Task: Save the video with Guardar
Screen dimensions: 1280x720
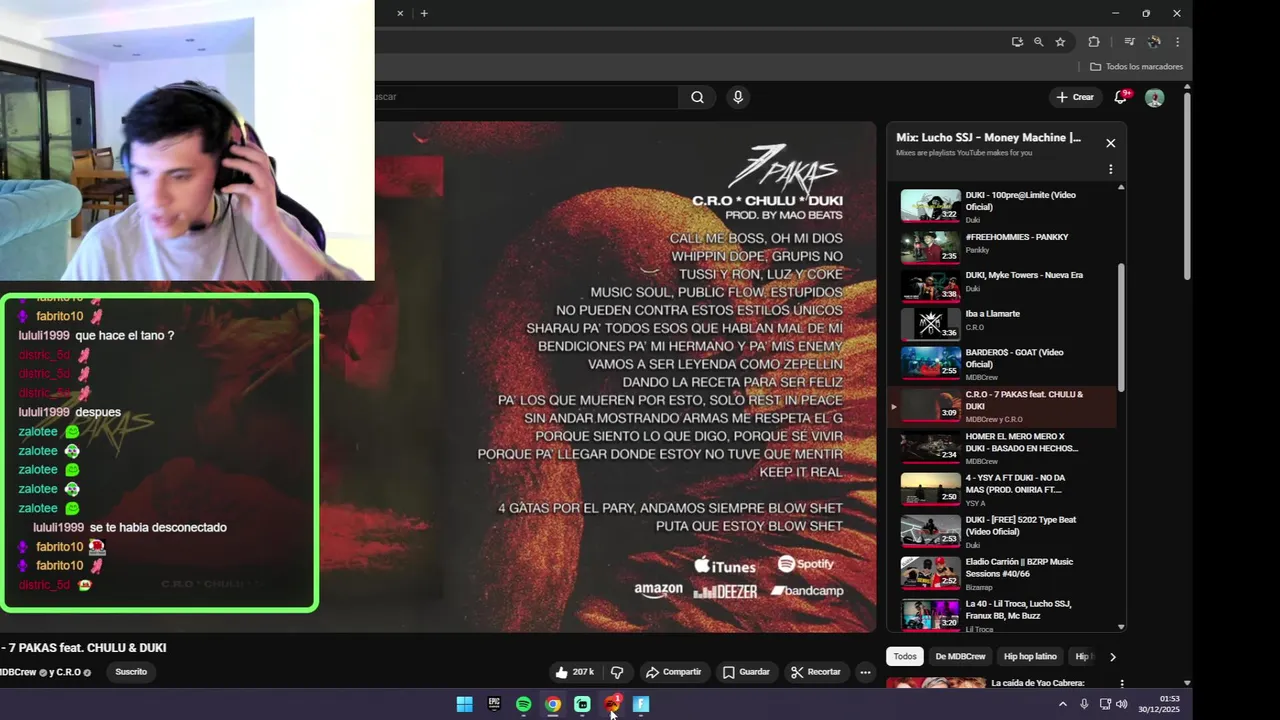Action: click(746, 672)
